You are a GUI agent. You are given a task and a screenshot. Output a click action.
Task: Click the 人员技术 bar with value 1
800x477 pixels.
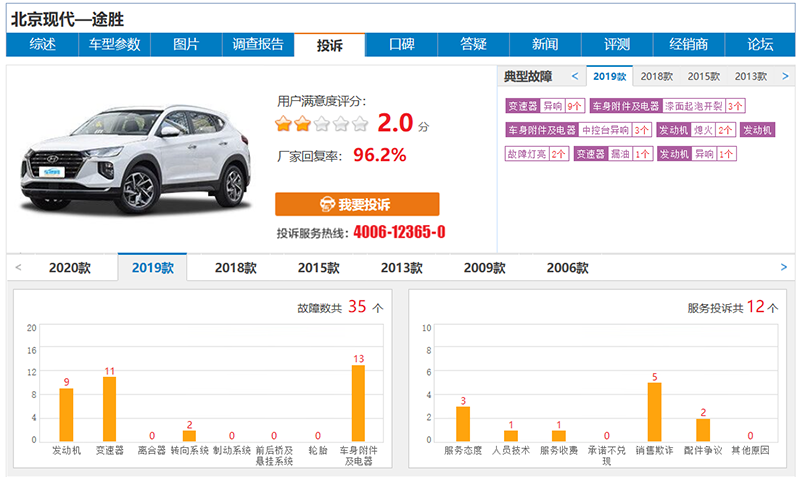pos(511,436)
